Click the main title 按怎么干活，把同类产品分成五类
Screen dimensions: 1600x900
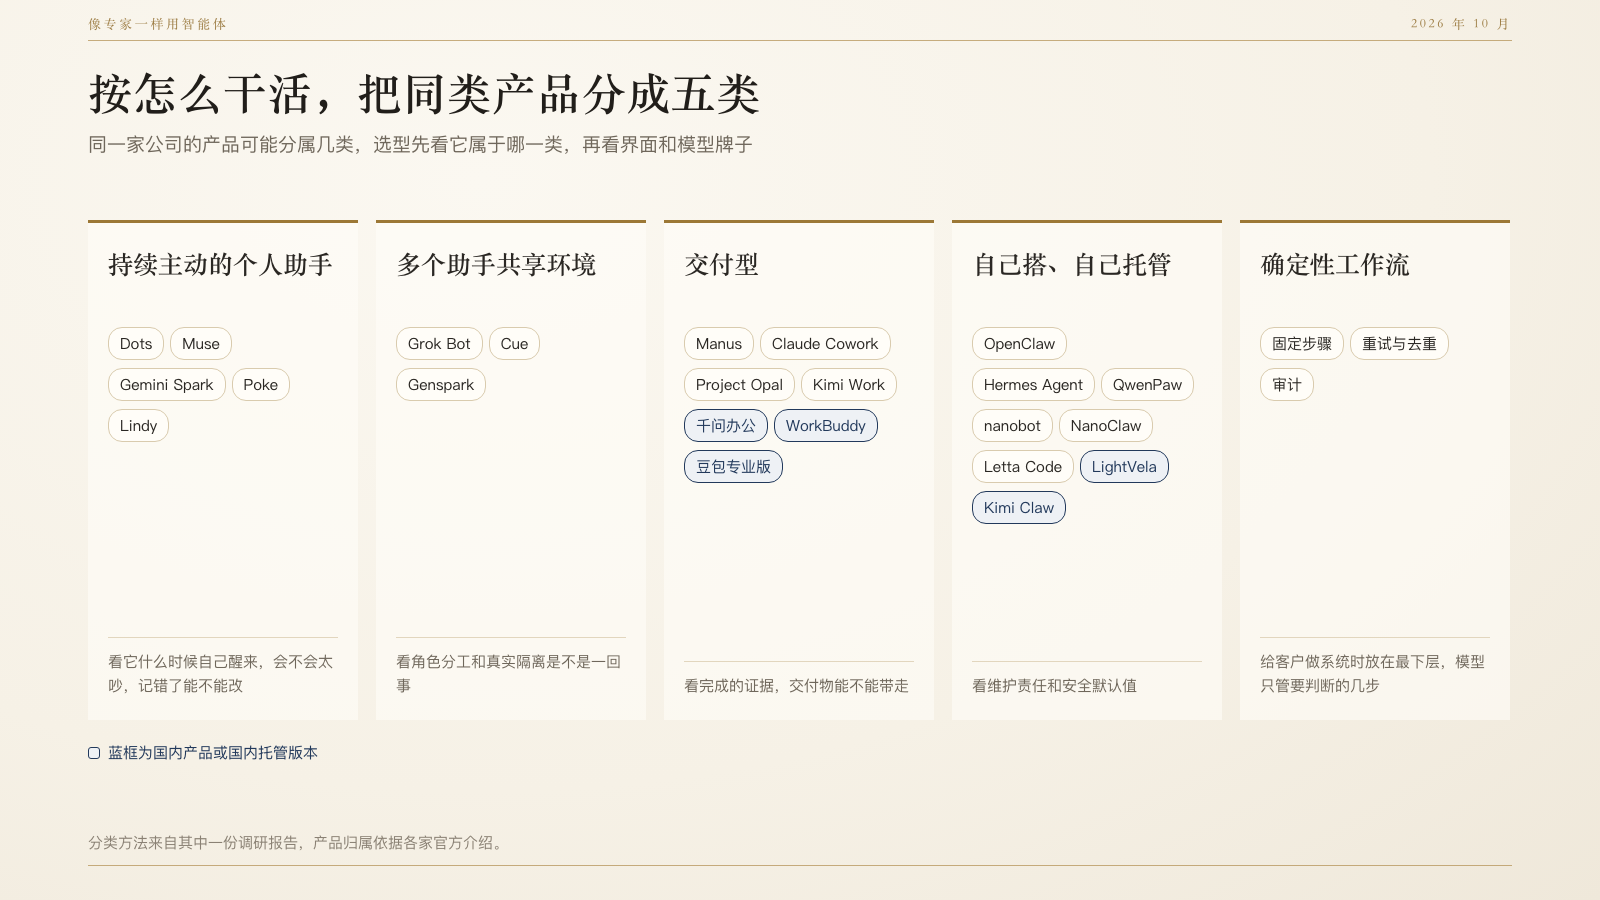[x=424, y=95]
